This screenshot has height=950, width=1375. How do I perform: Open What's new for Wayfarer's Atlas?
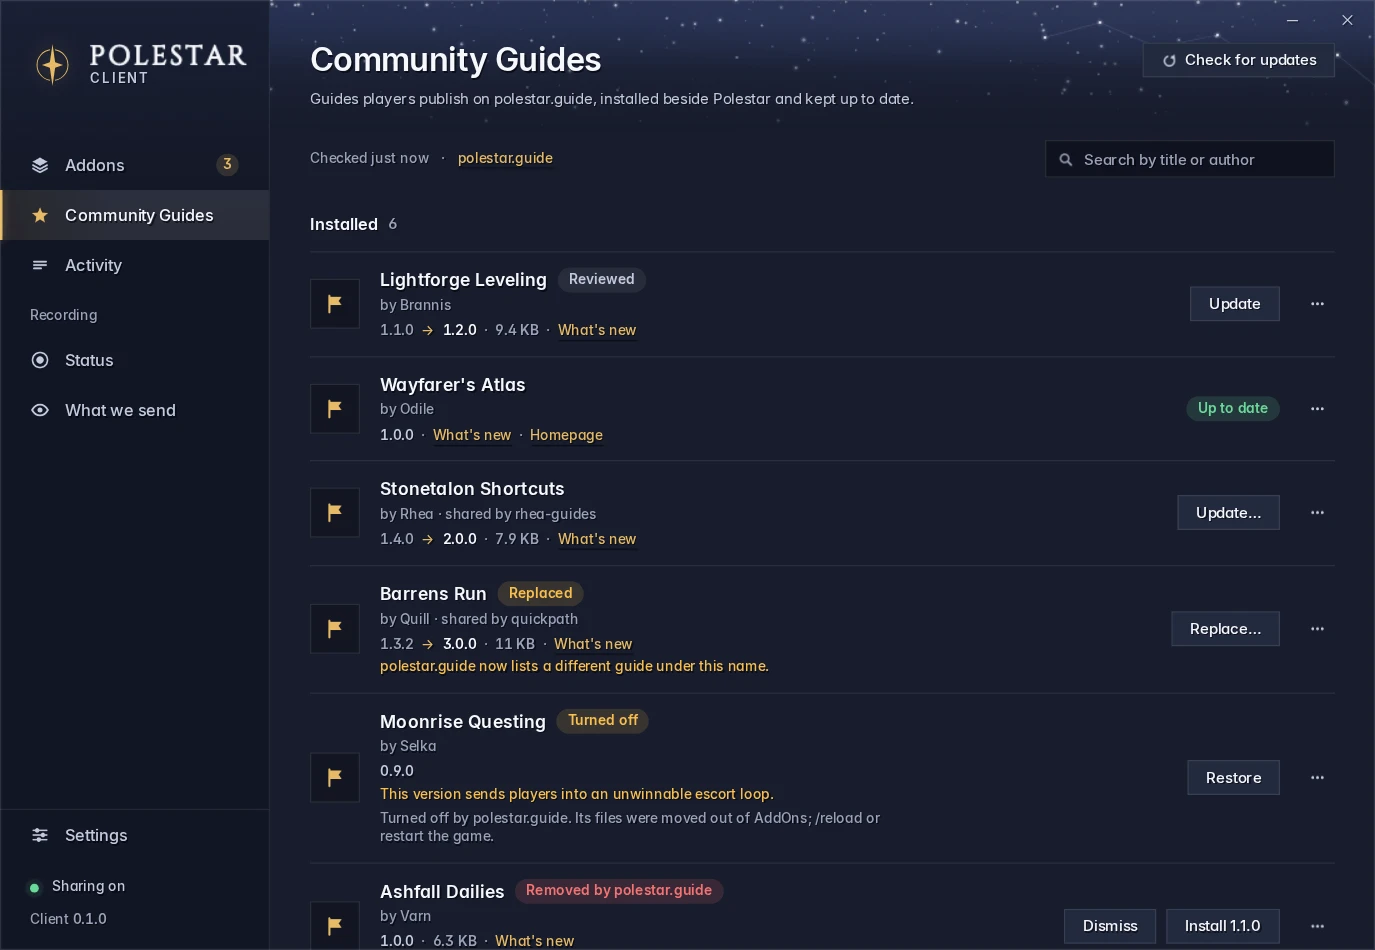[472, 435]
